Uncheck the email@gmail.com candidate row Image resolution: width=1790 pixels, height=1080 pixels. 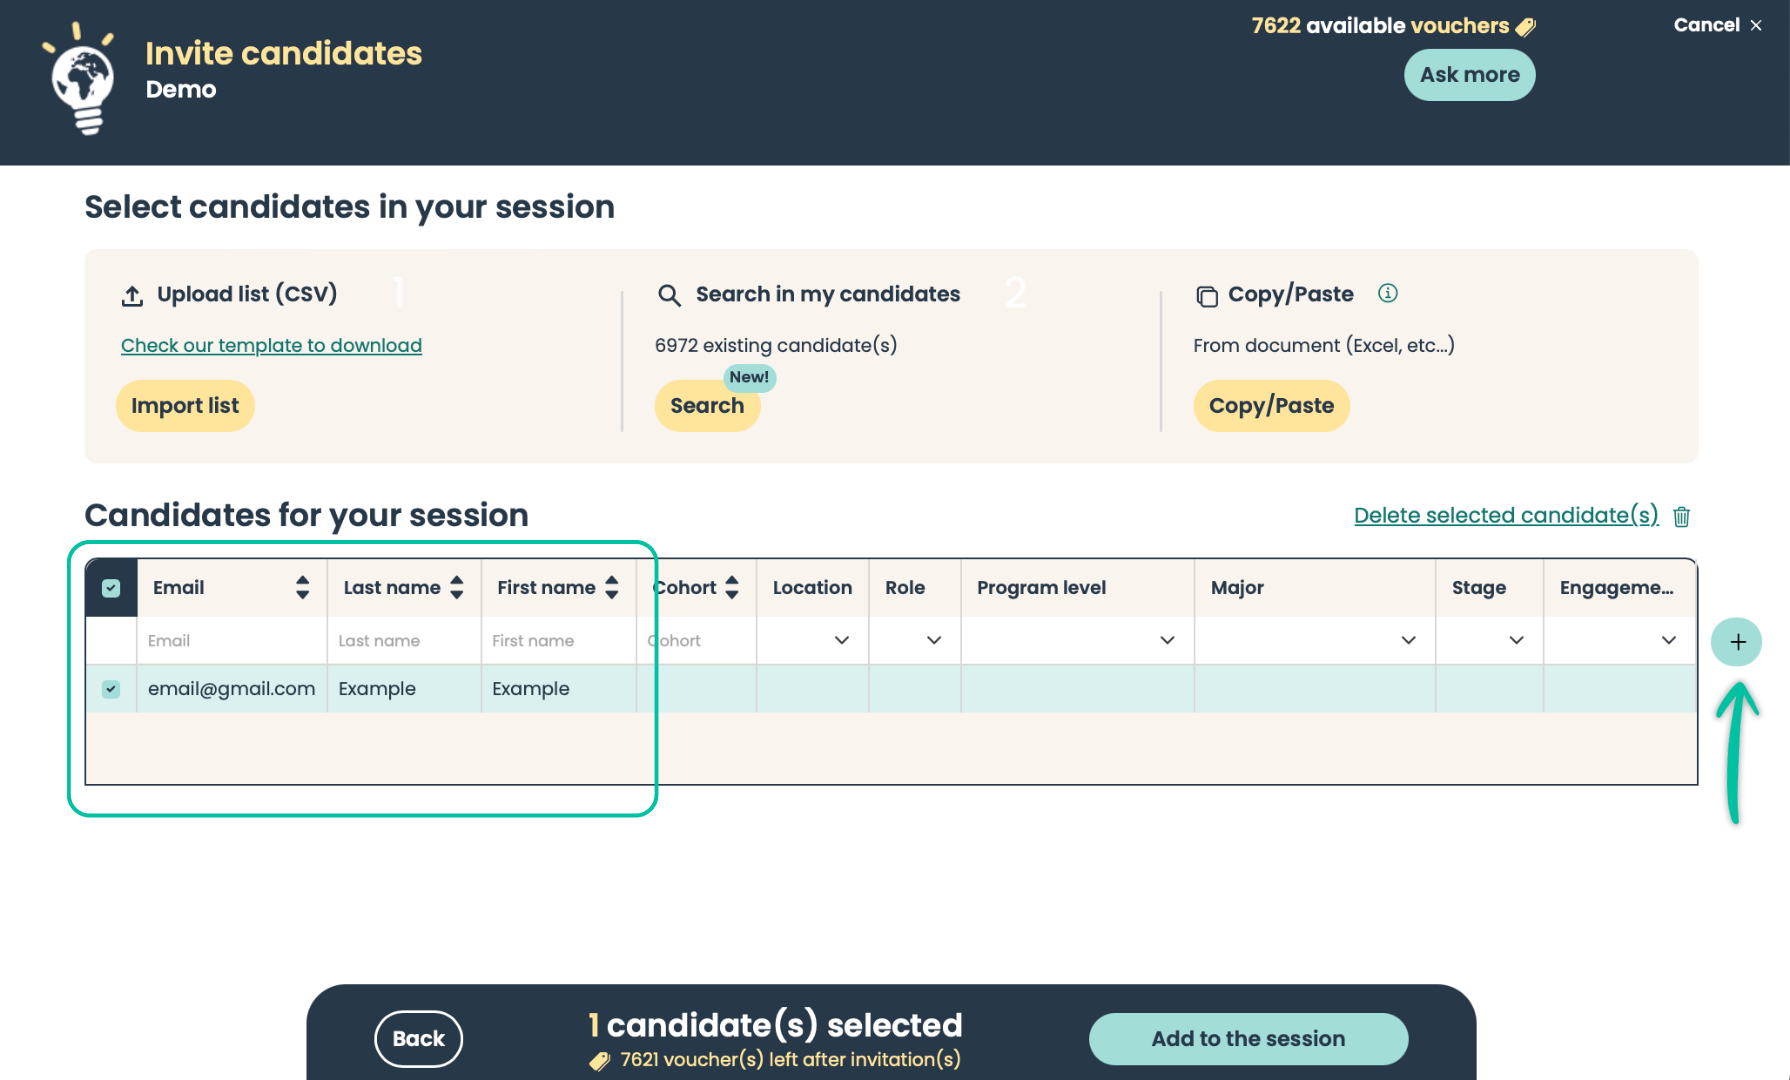[x=111, y=689]
